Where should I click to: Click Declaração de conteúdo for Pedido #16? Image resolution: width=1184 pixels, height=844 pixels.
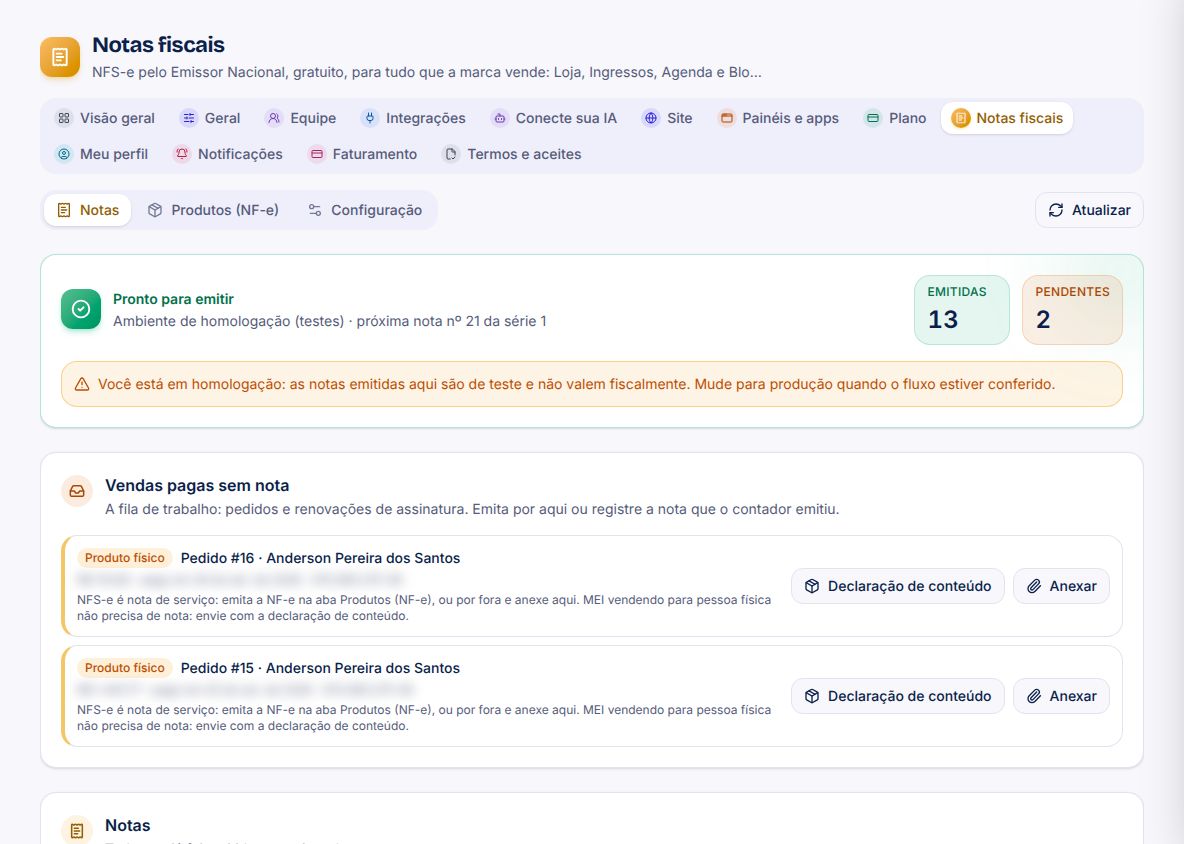click(898, 586)
